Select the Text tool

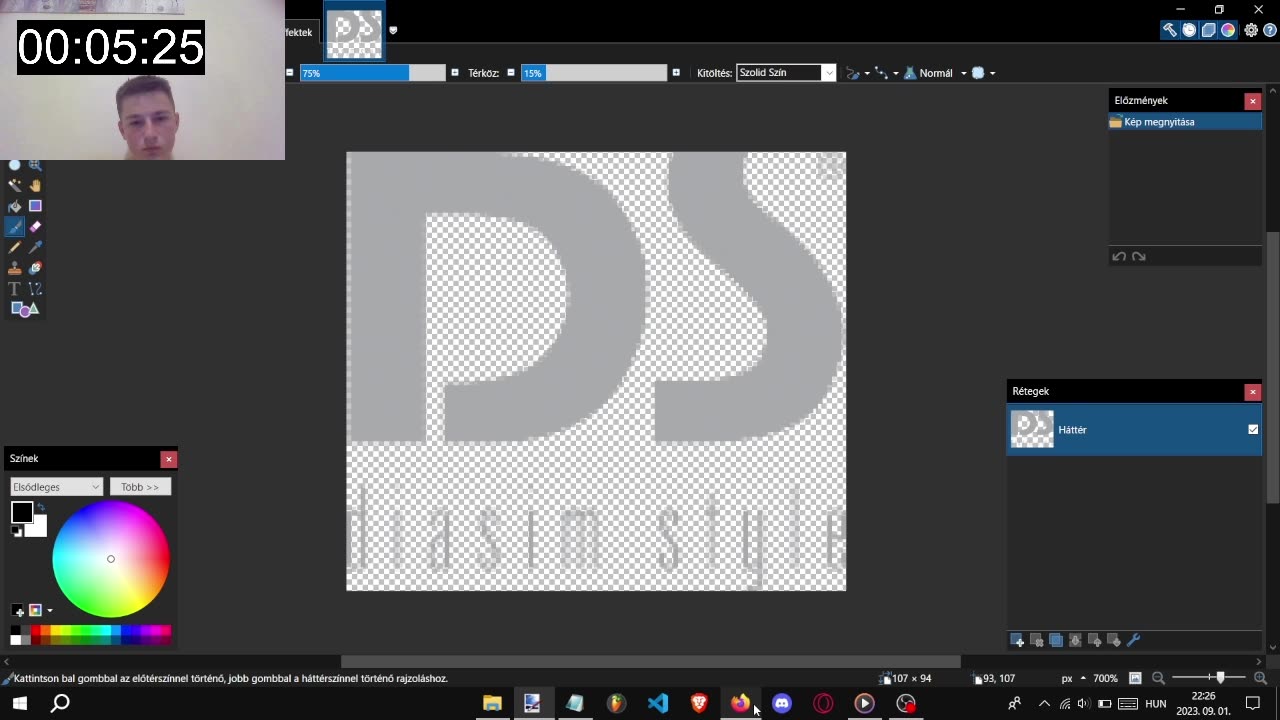(14, 289)
